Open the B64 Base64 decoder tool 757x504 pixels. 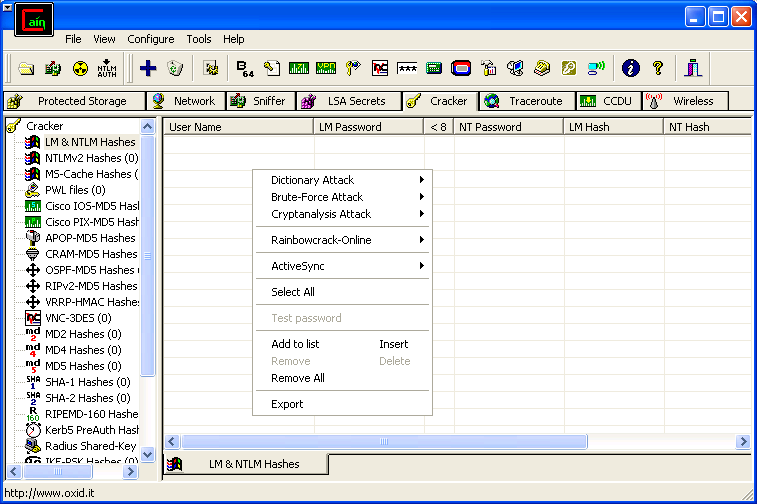[245, 69]
